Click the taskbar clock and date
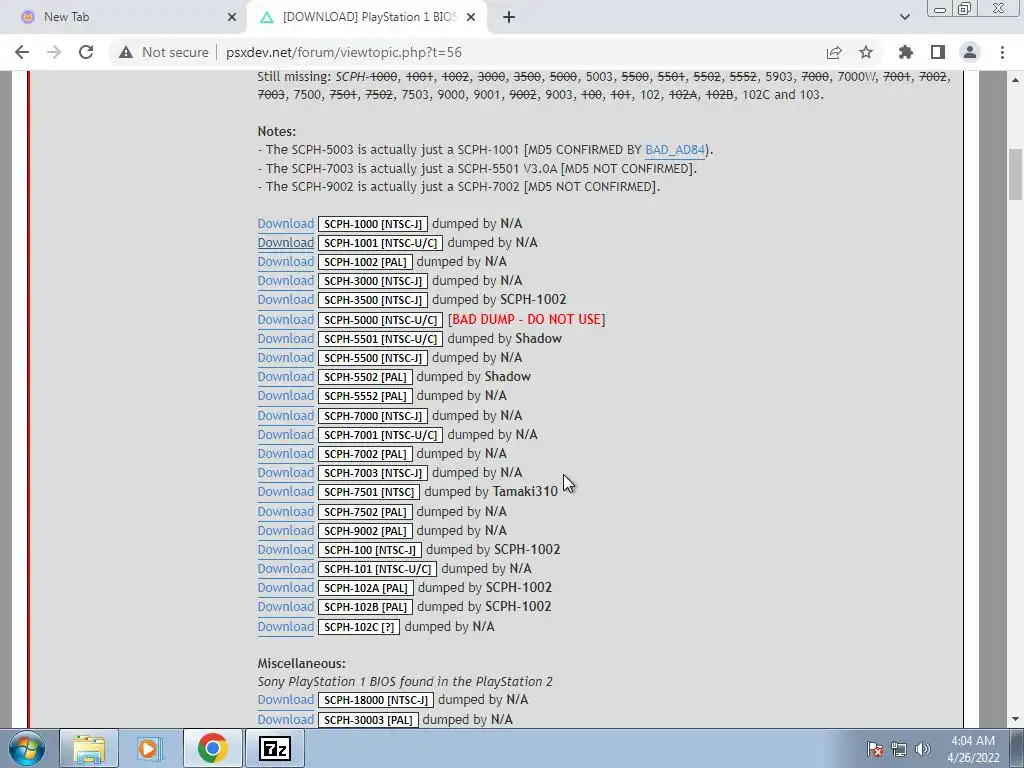Image resolution: width=1024 pixels, height=768 pixels. (973, 749)
